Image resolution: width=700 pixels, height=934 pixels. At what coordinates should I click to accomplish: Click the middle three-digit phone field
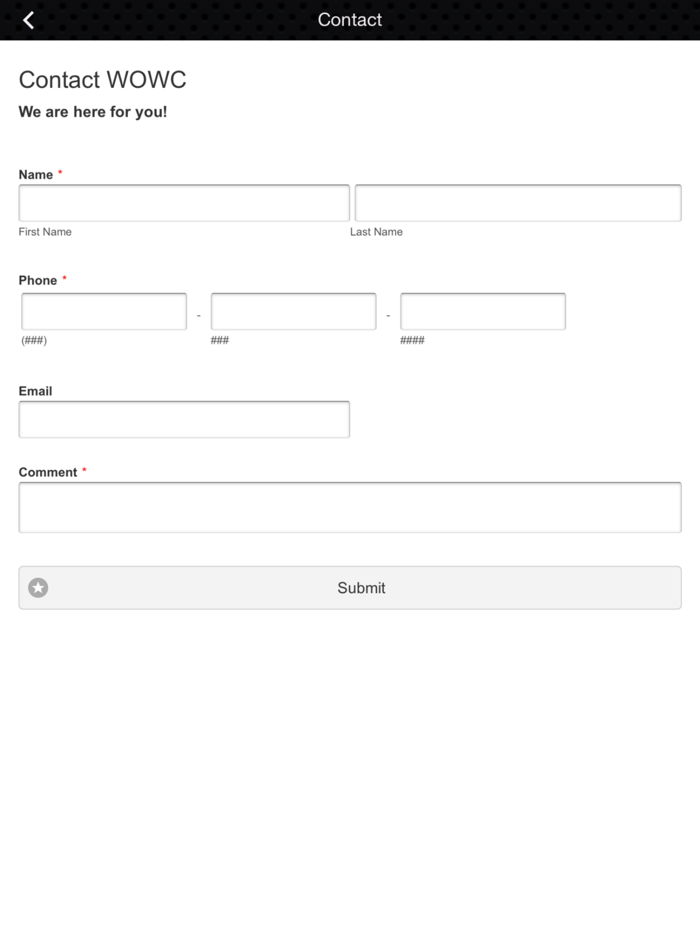coord(293,311)
